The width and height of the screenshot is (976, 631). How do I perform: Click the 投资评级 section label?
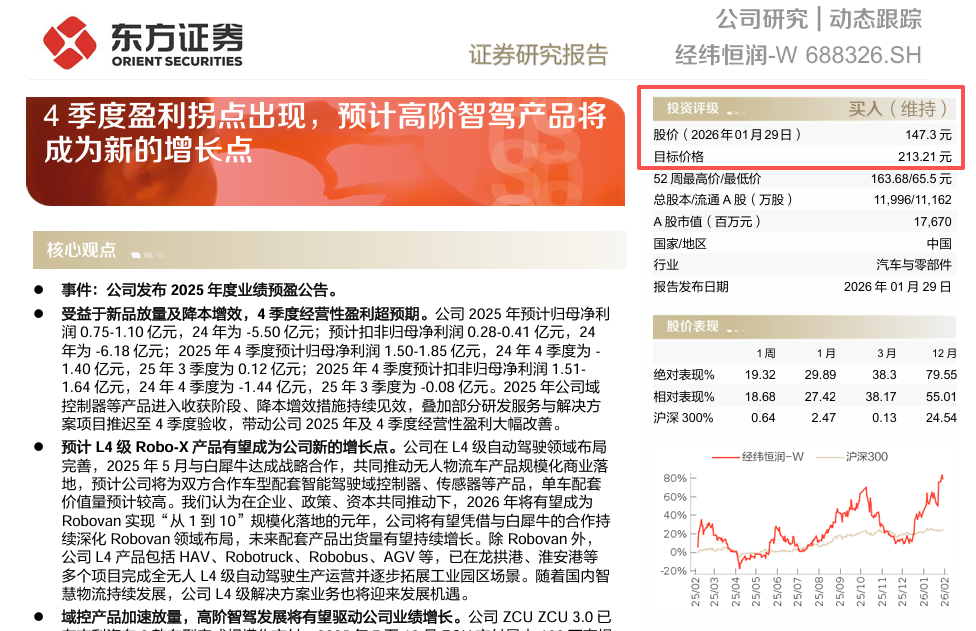click(x=693, y=108)
